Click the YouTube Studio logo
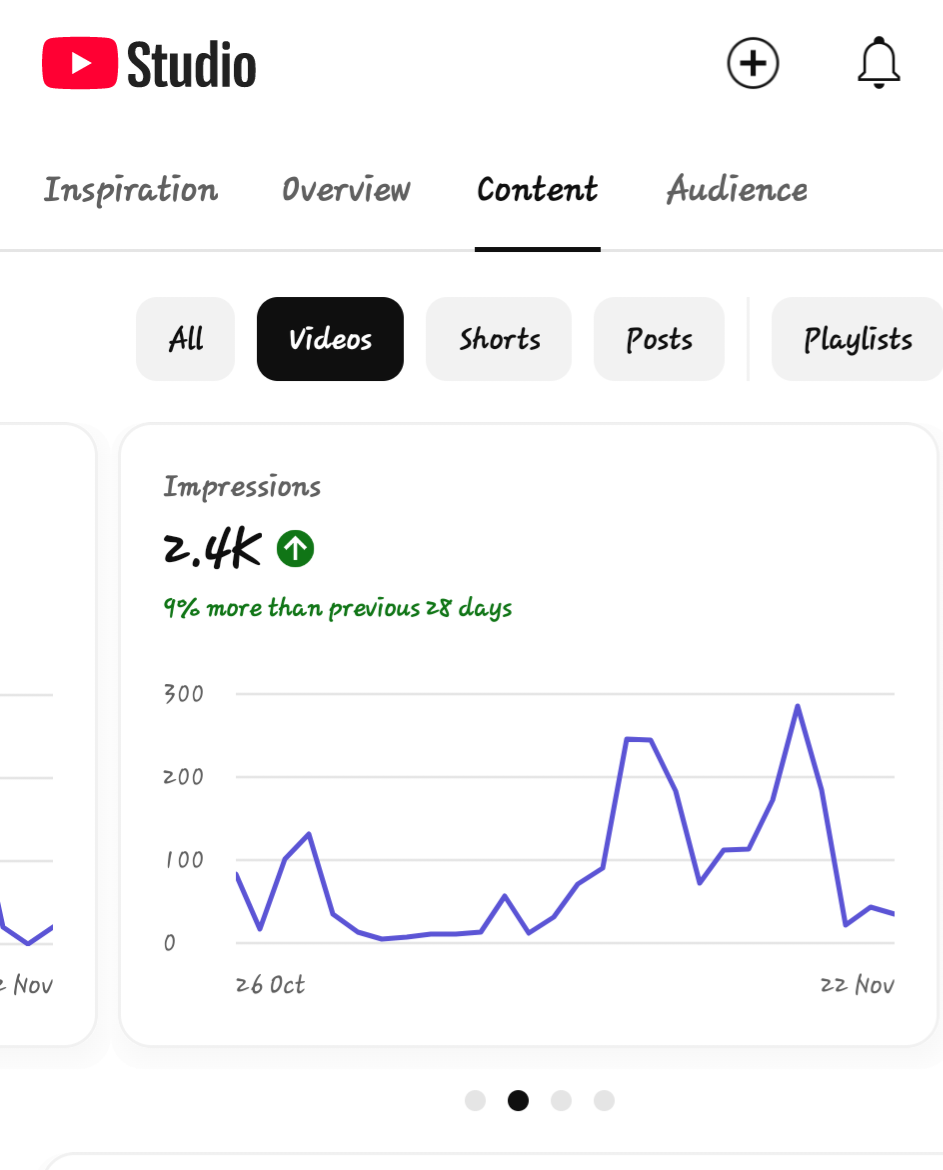 149,64
